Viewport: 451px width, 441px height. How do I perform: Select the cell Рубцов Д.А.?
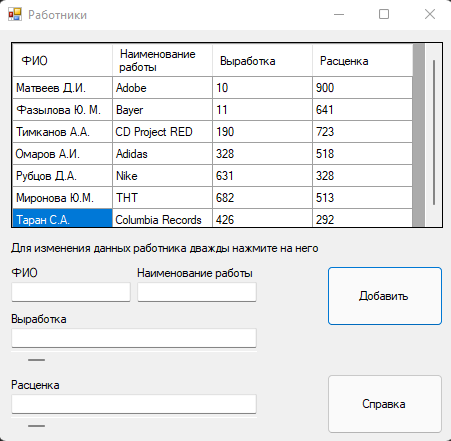click(x=62, y=176)
